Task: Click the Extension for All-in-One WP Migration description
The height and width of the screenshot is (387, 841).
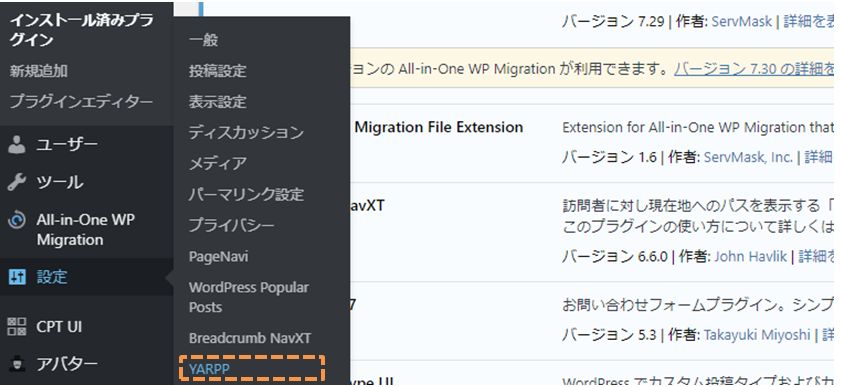Action: tap(698, 128)
